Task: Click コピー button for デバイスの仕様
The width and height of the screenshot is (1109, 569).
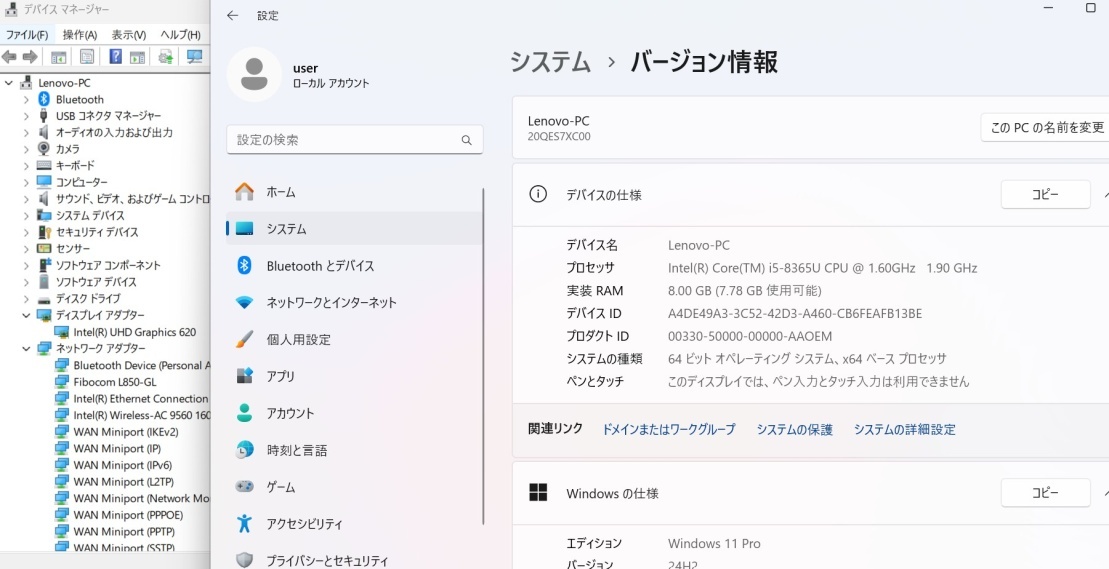Action: coord(1045,194)
